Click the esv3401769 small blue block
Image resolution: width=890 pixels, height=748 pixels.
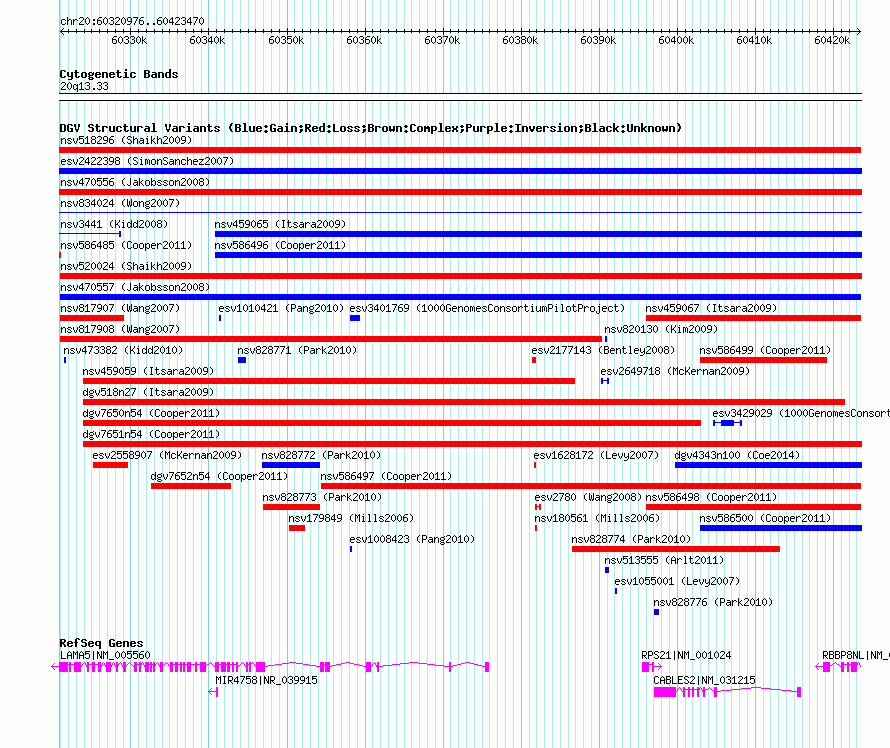tap(355, 318)
